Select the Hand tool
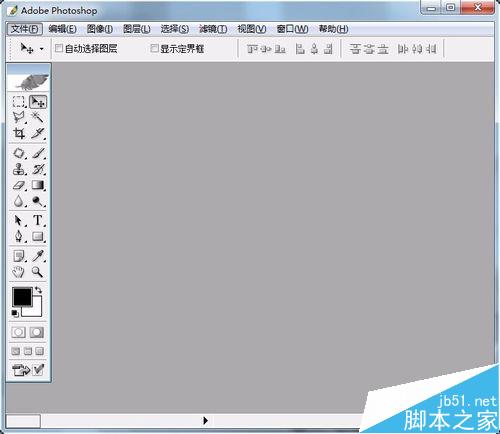 pyautogui.click(x=19, y=272)
